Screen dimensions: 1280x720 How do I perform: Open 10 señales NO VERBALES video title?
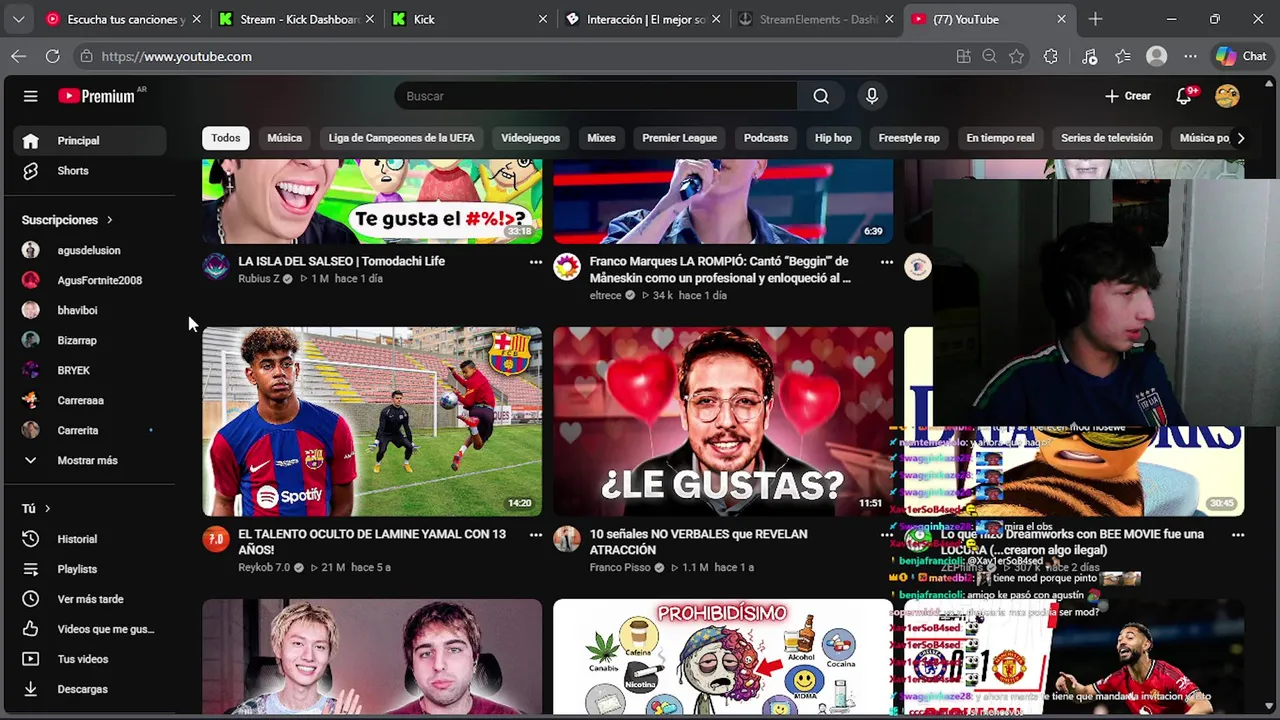click(x=698, y=542)
